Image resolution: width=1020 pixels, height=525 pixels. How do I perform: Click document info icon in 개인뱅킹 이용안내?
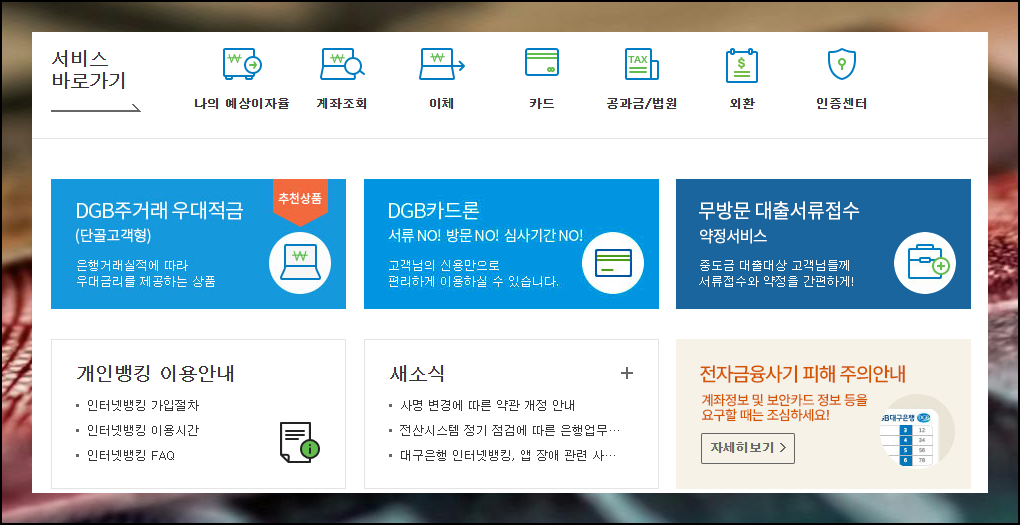(x=300, y=442)
